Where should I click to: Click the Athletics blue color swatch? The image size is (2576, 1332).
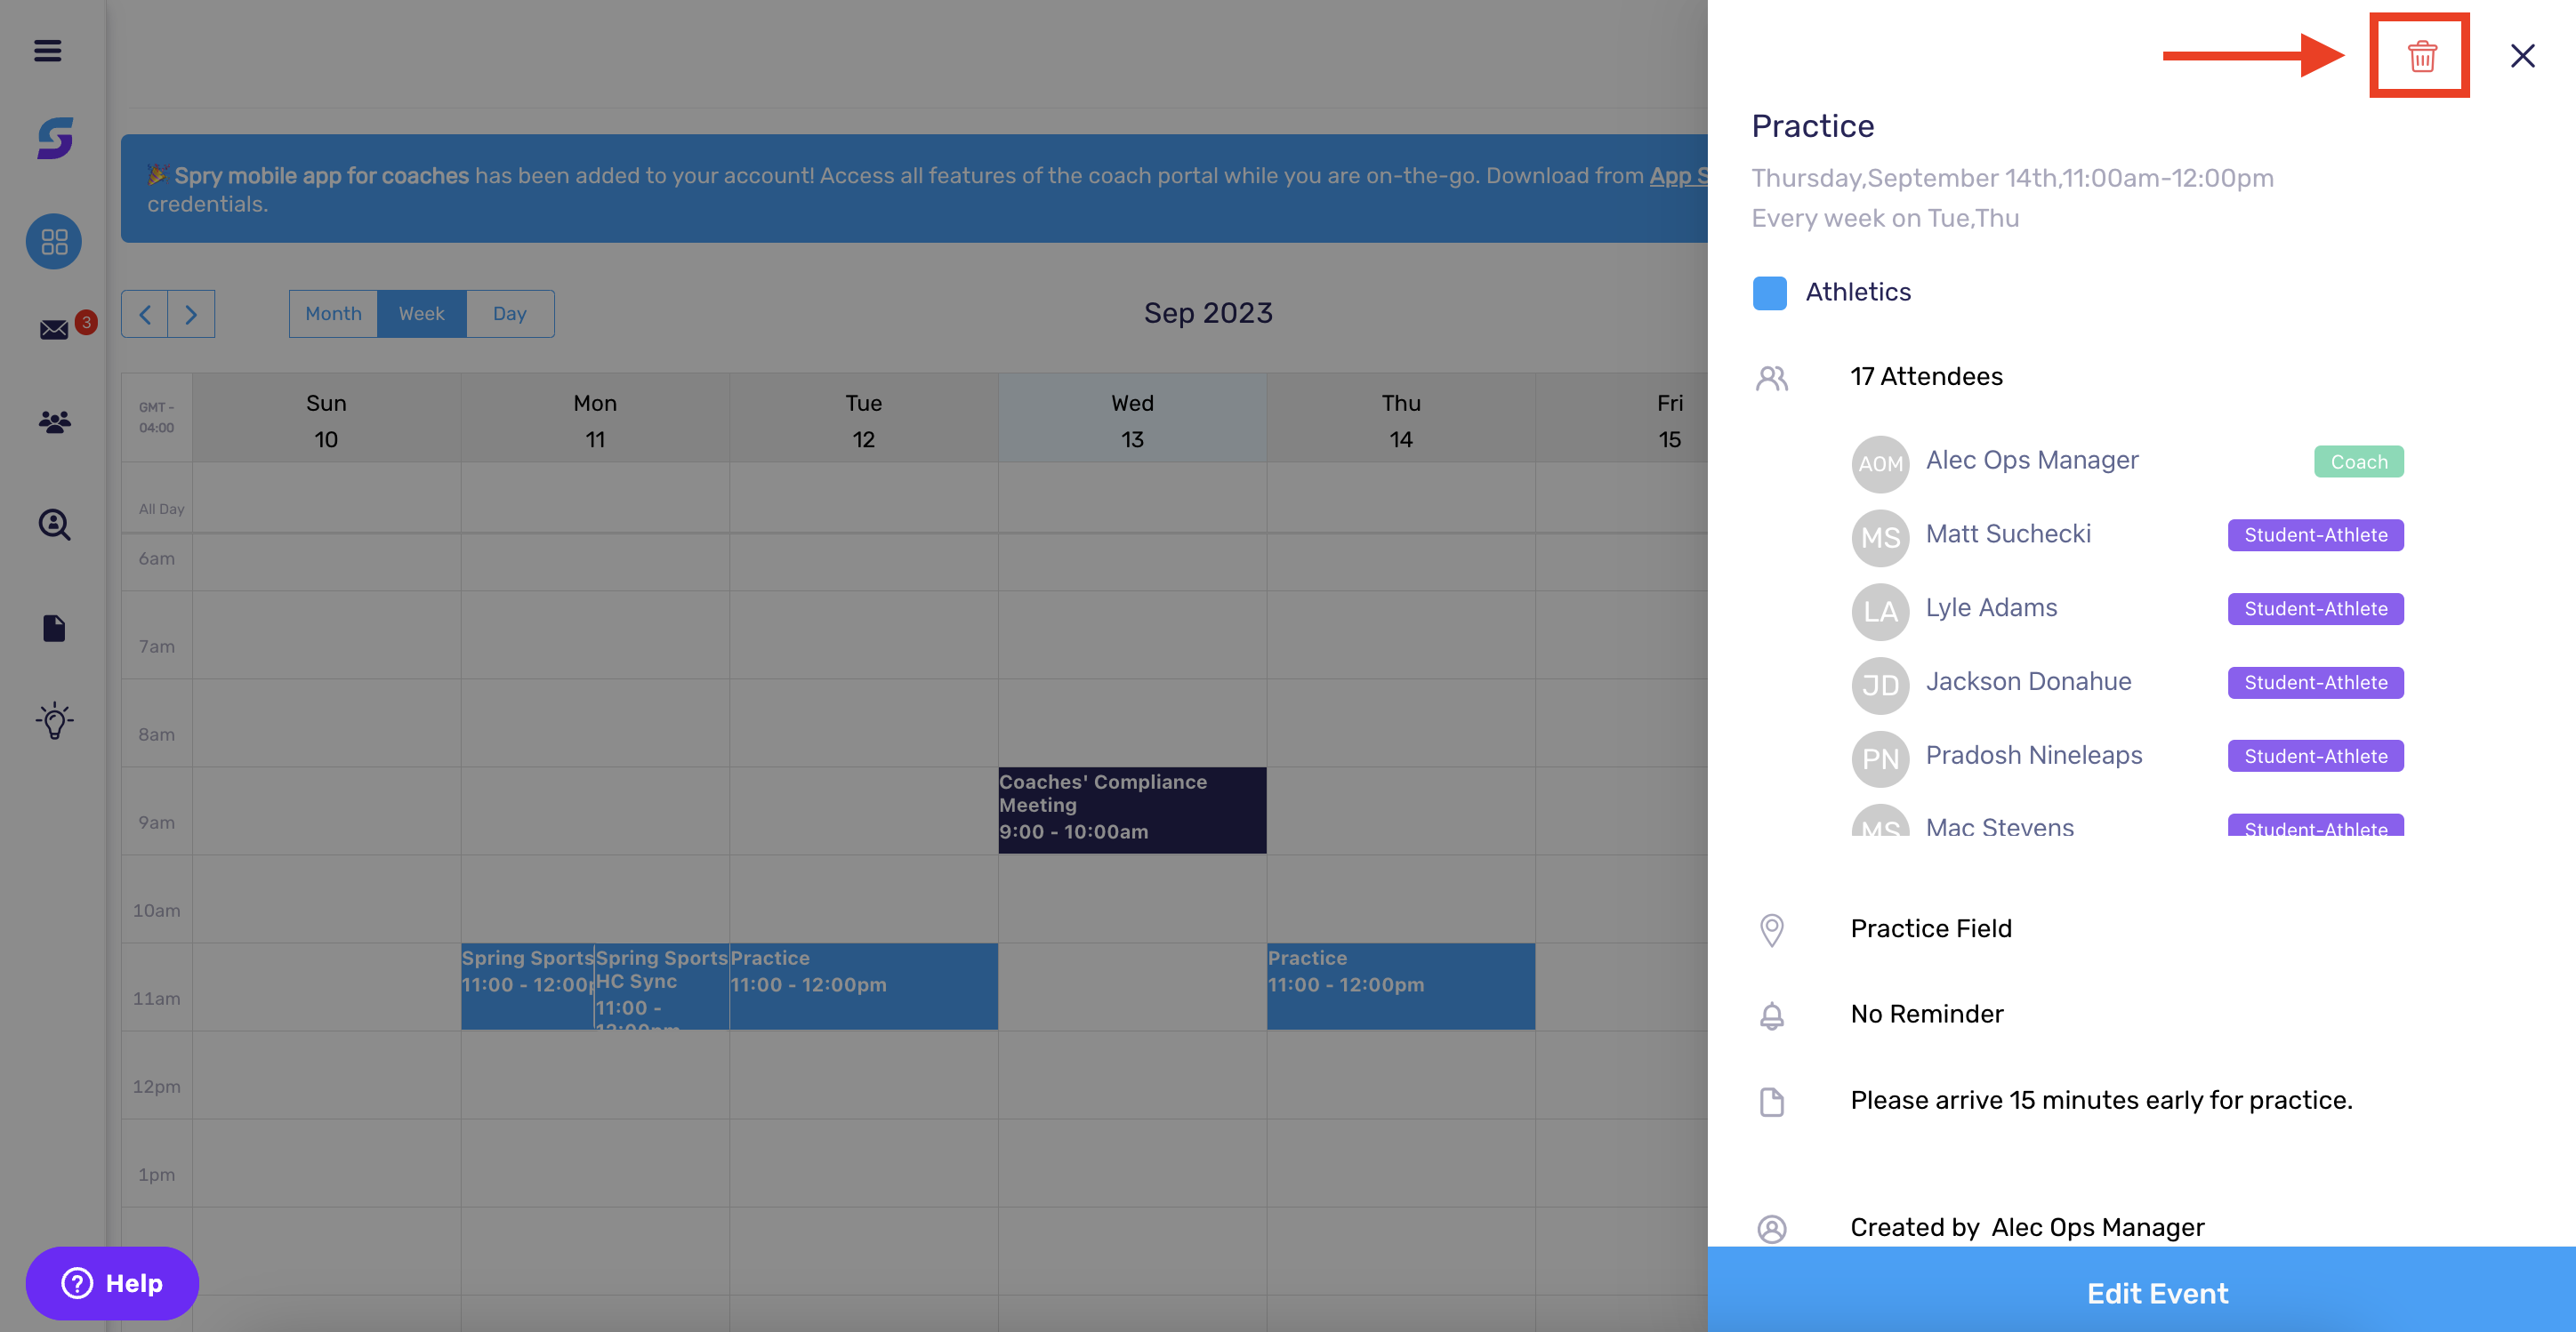coord(1769,292)
